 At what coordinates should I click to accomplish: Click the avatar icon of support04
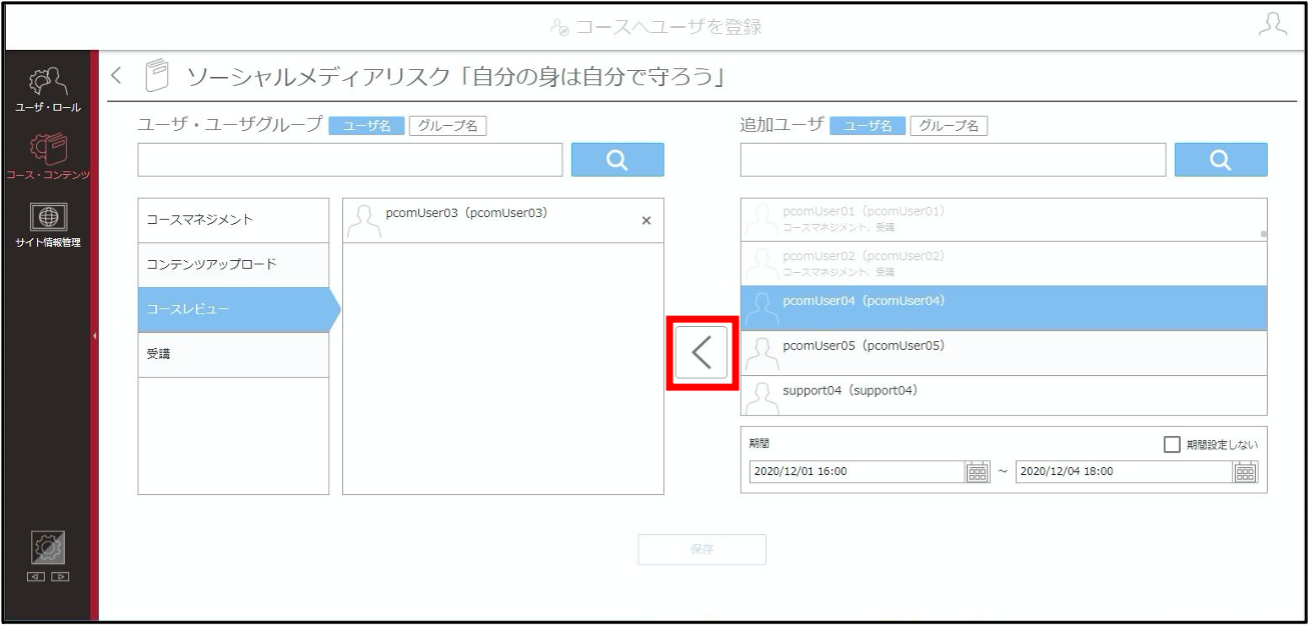(x=763, y=398)
